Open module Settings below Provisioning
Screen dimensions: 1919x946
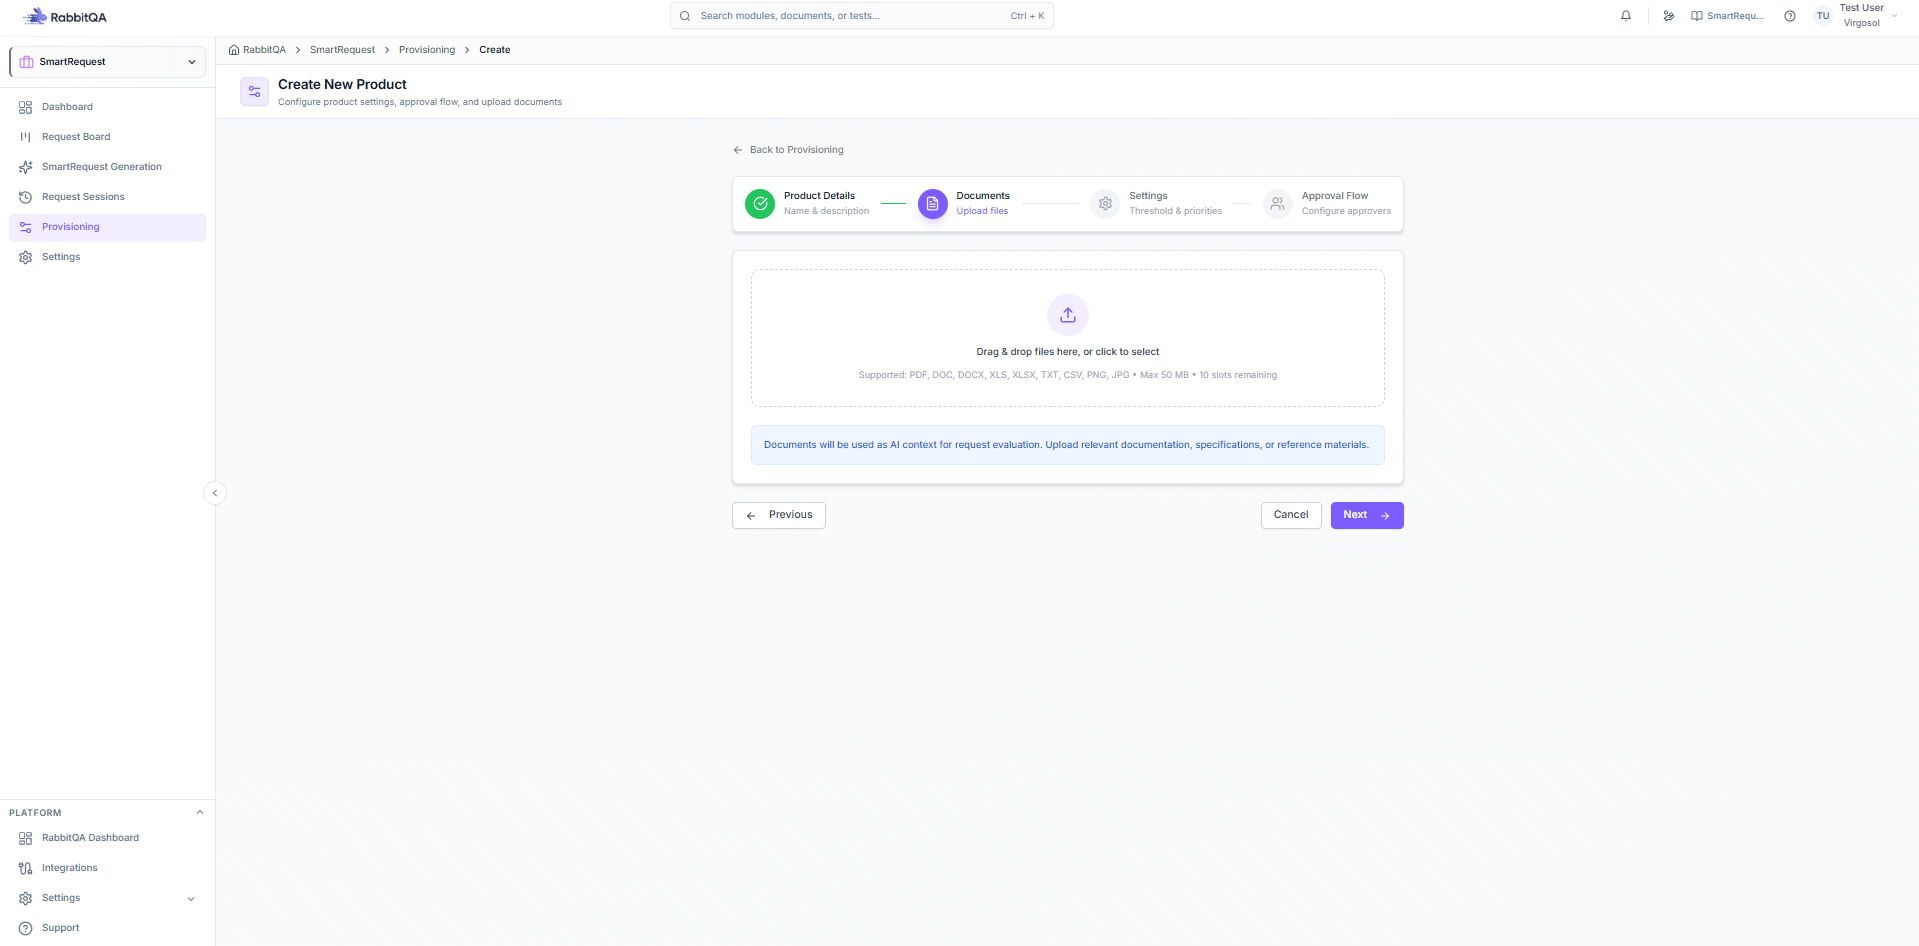(107, 257)
